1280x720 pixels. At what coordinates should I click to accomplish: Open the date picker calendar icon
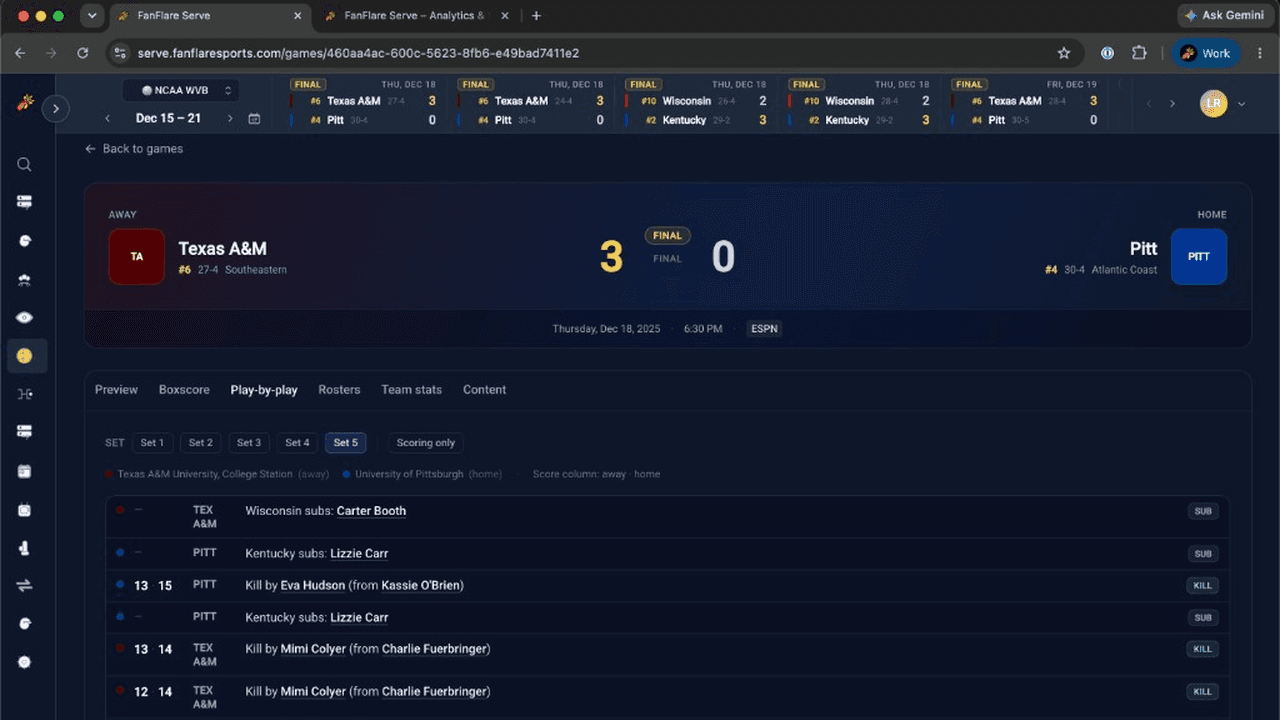click(254, 118)
